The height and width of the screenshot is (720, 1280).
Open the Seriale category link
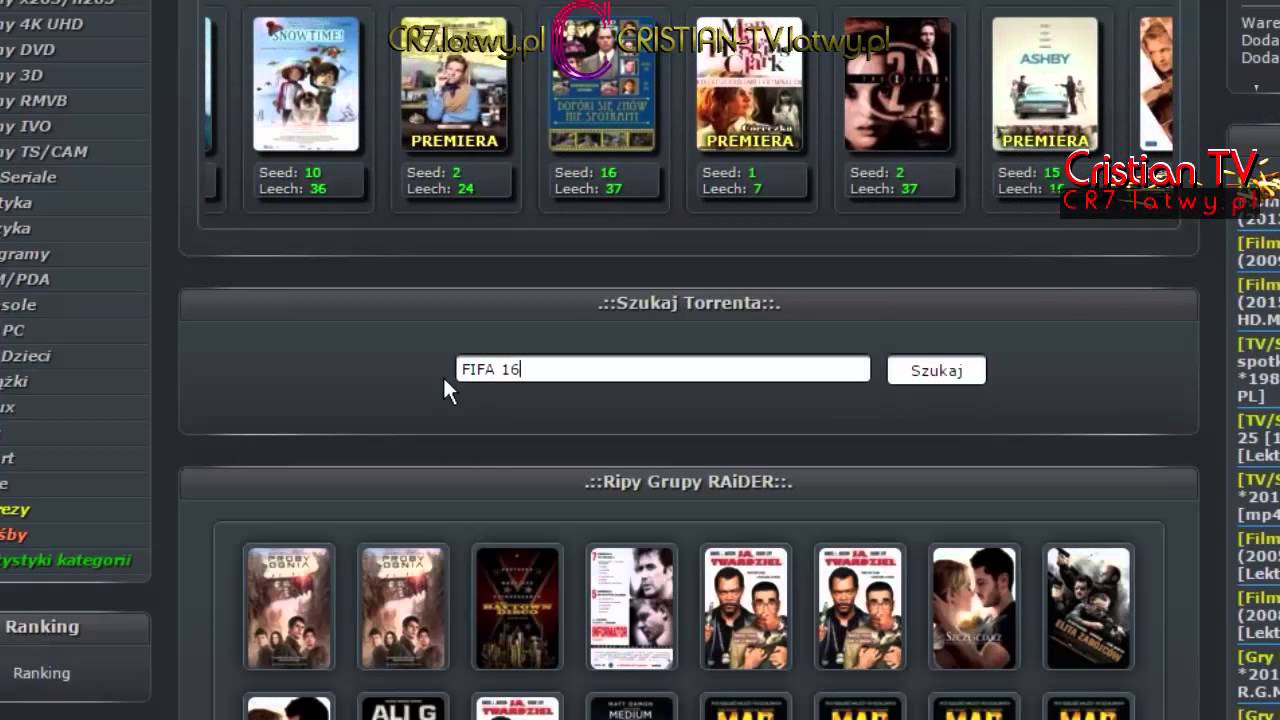point(28,177)
